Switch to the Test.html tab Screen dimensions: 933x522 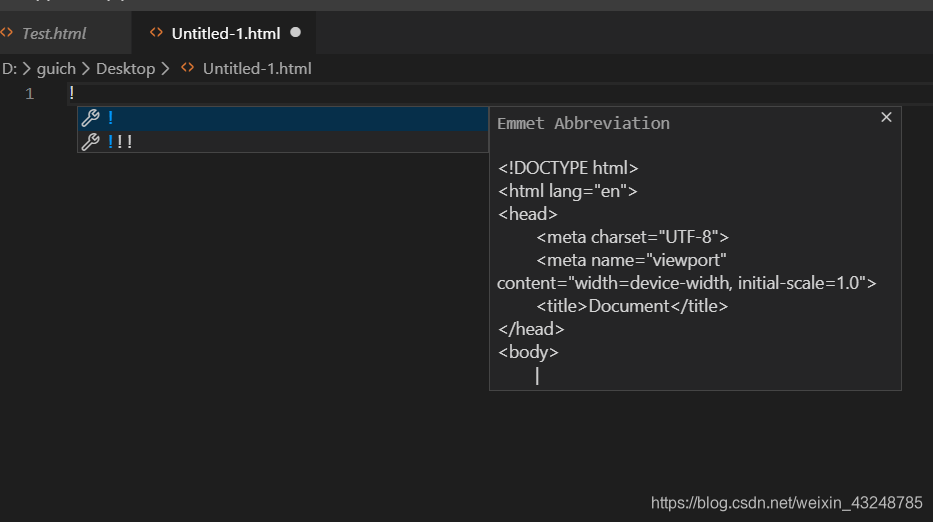coord(55,33)
